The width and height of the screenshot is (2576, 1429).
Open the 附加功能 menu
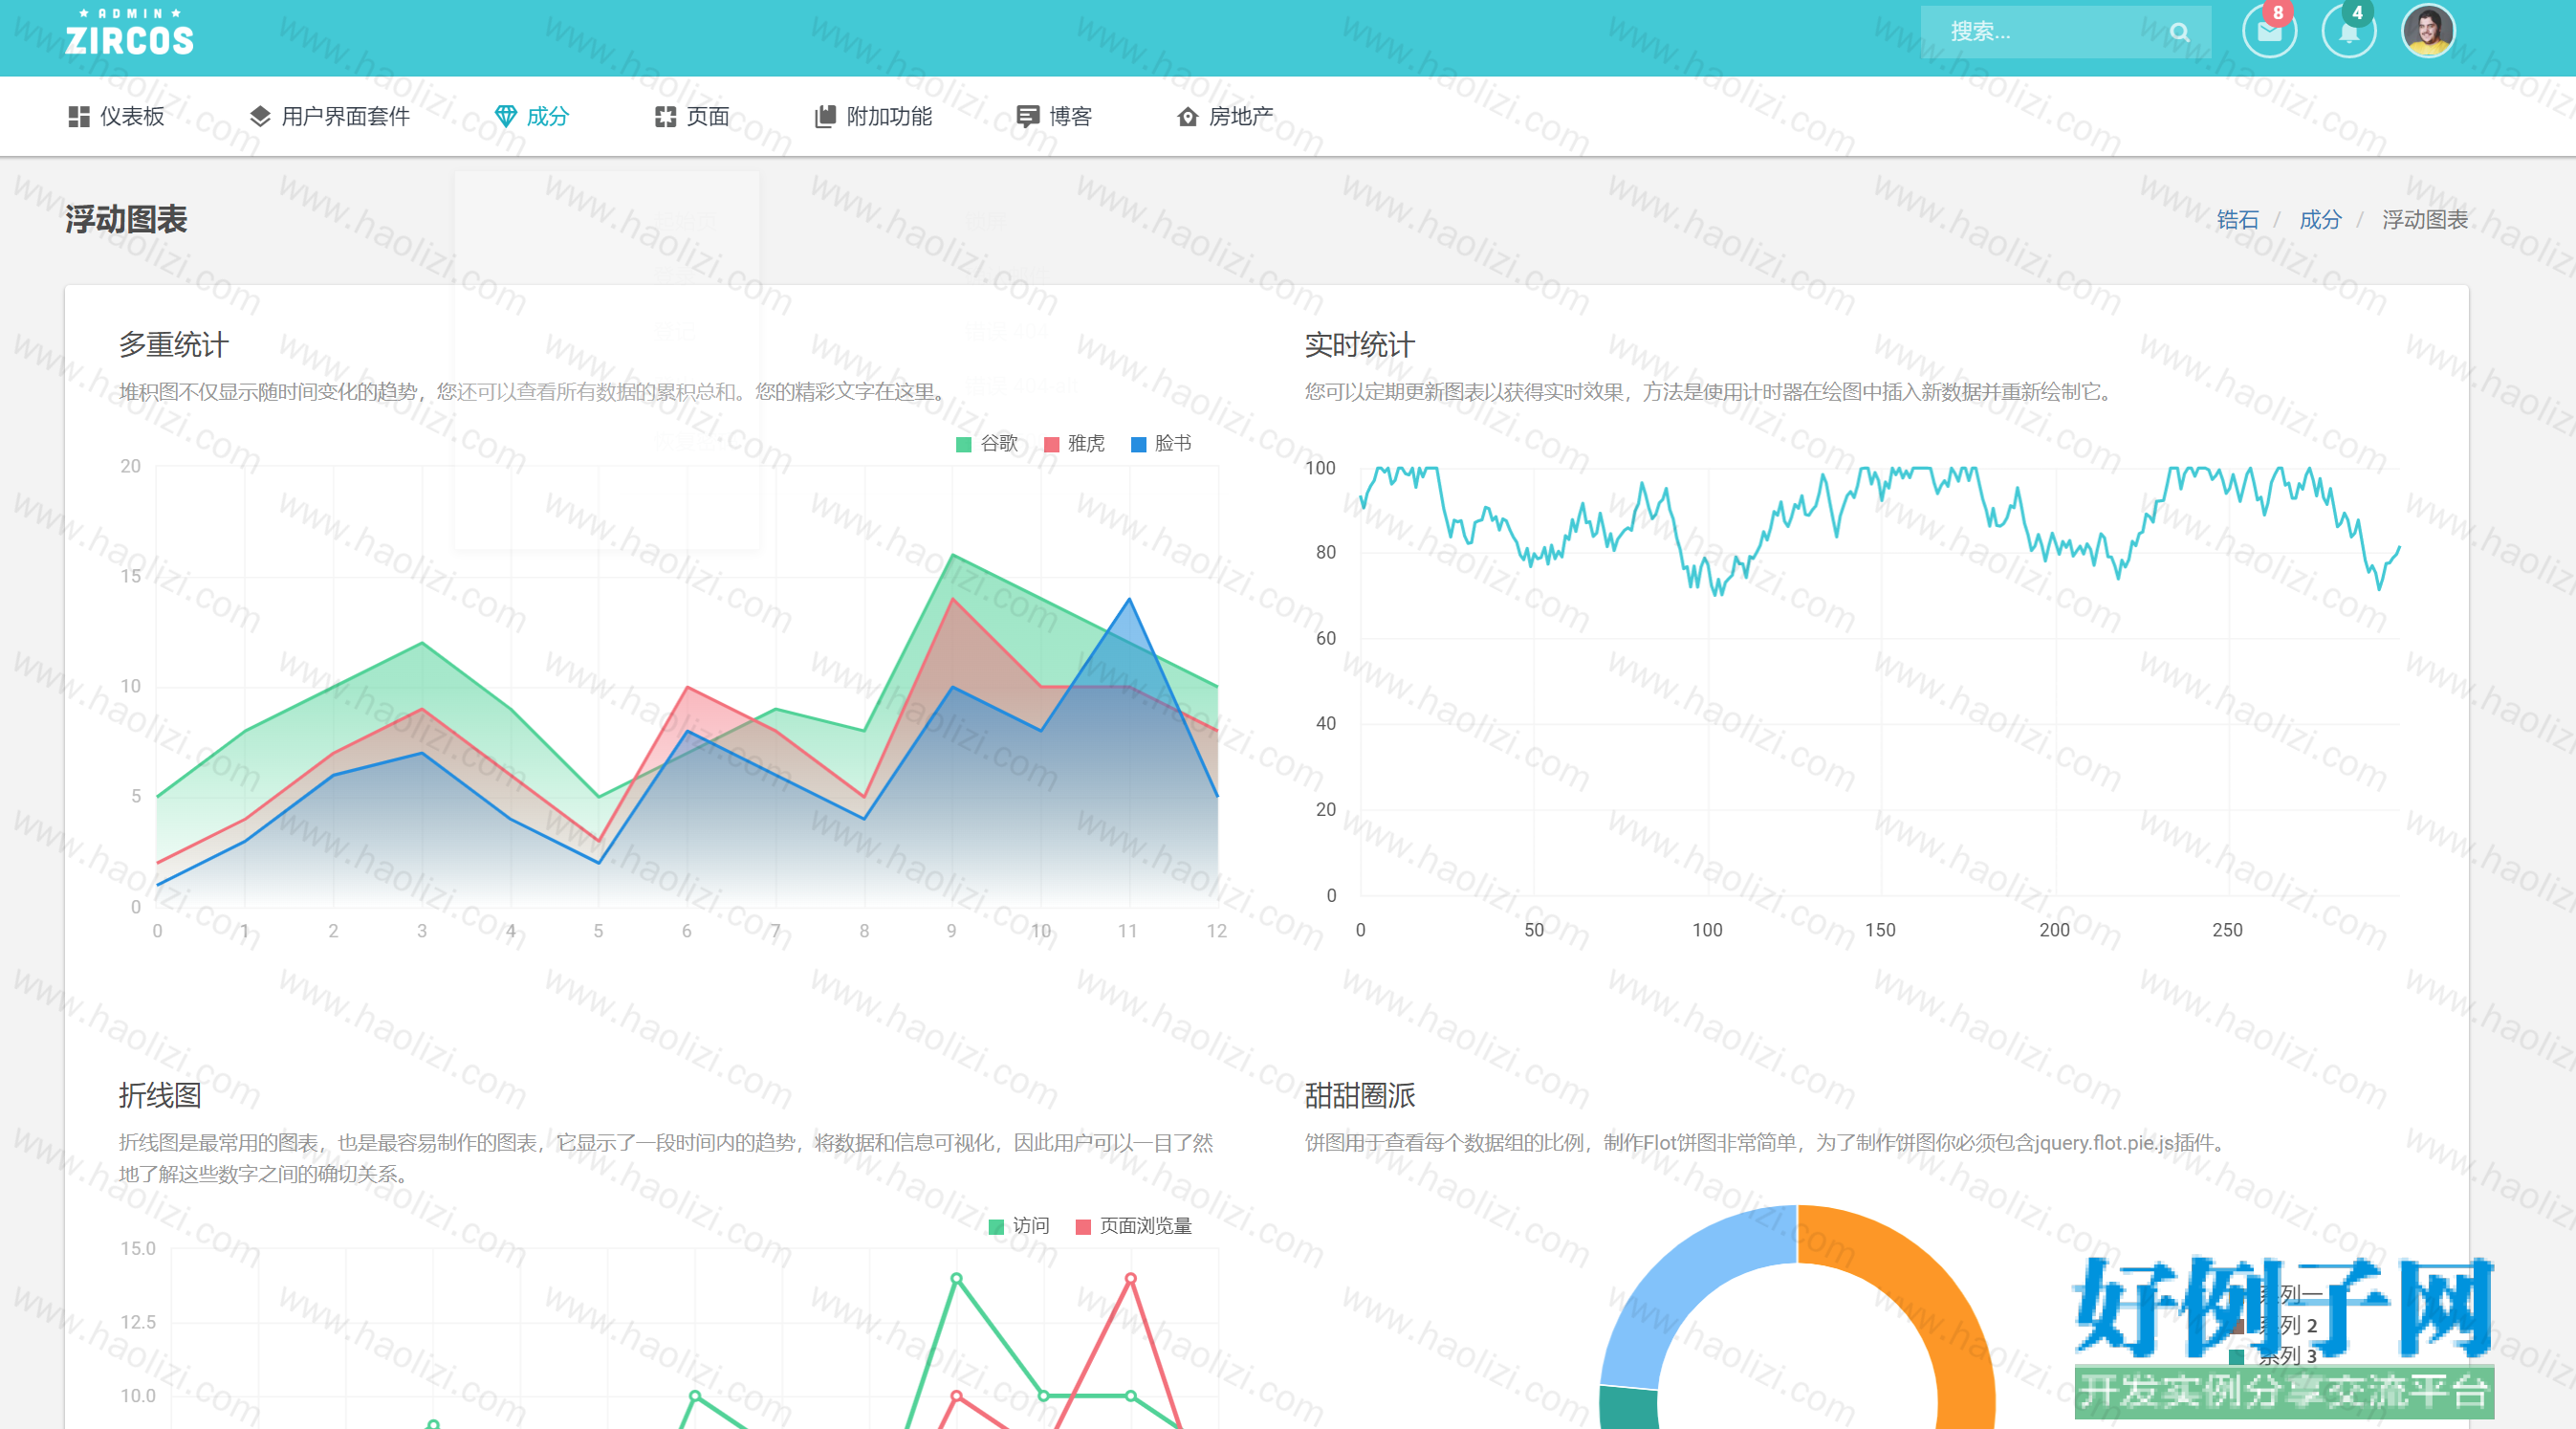(x=873, y=117)
